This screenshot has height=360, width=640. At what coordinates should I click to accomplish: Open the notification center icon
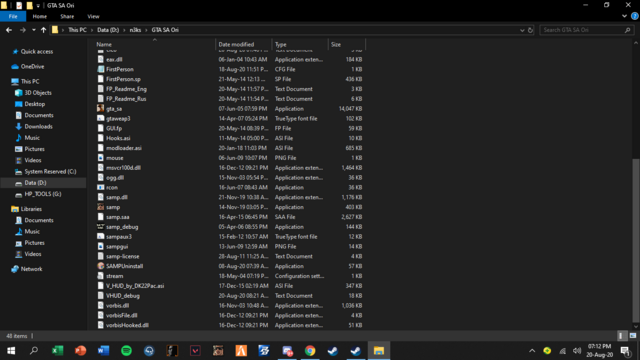tap(625, 351)
